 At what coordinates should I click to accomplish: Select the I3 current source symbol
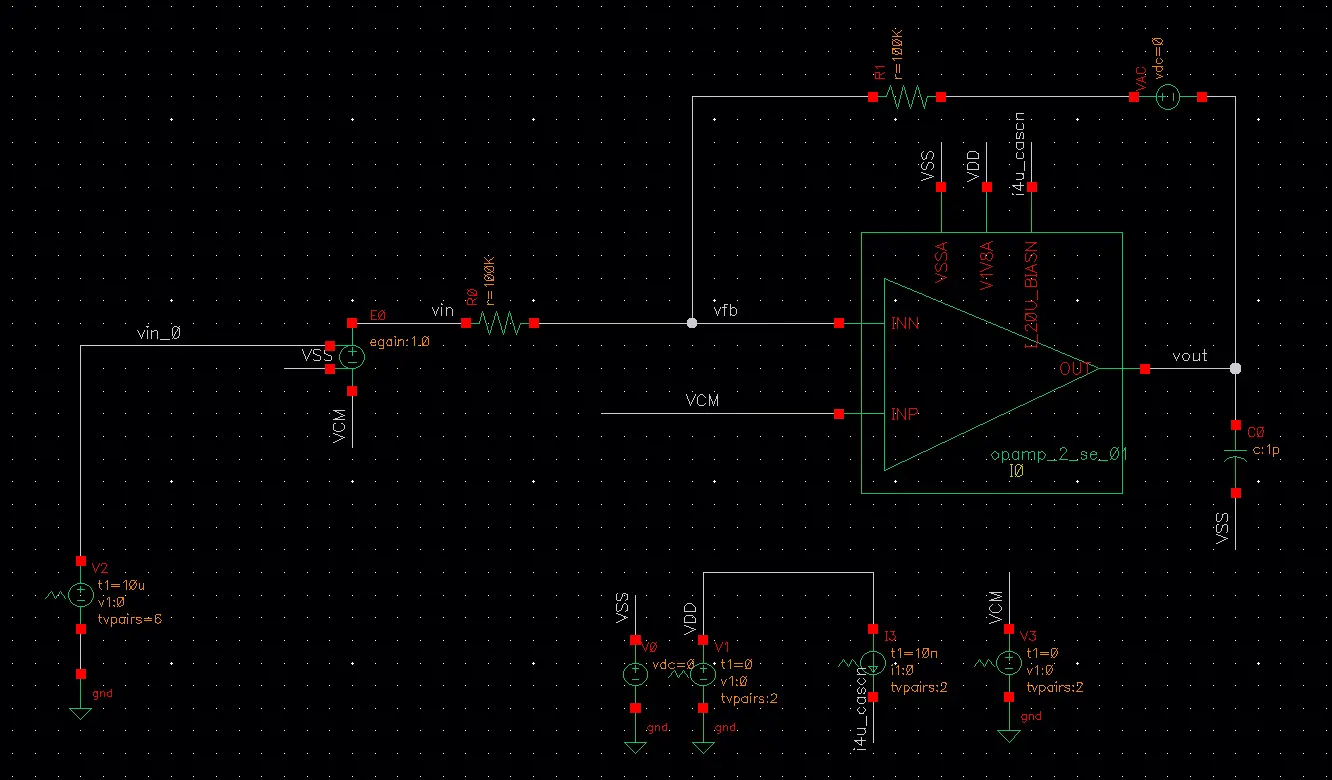coord(873,663)
